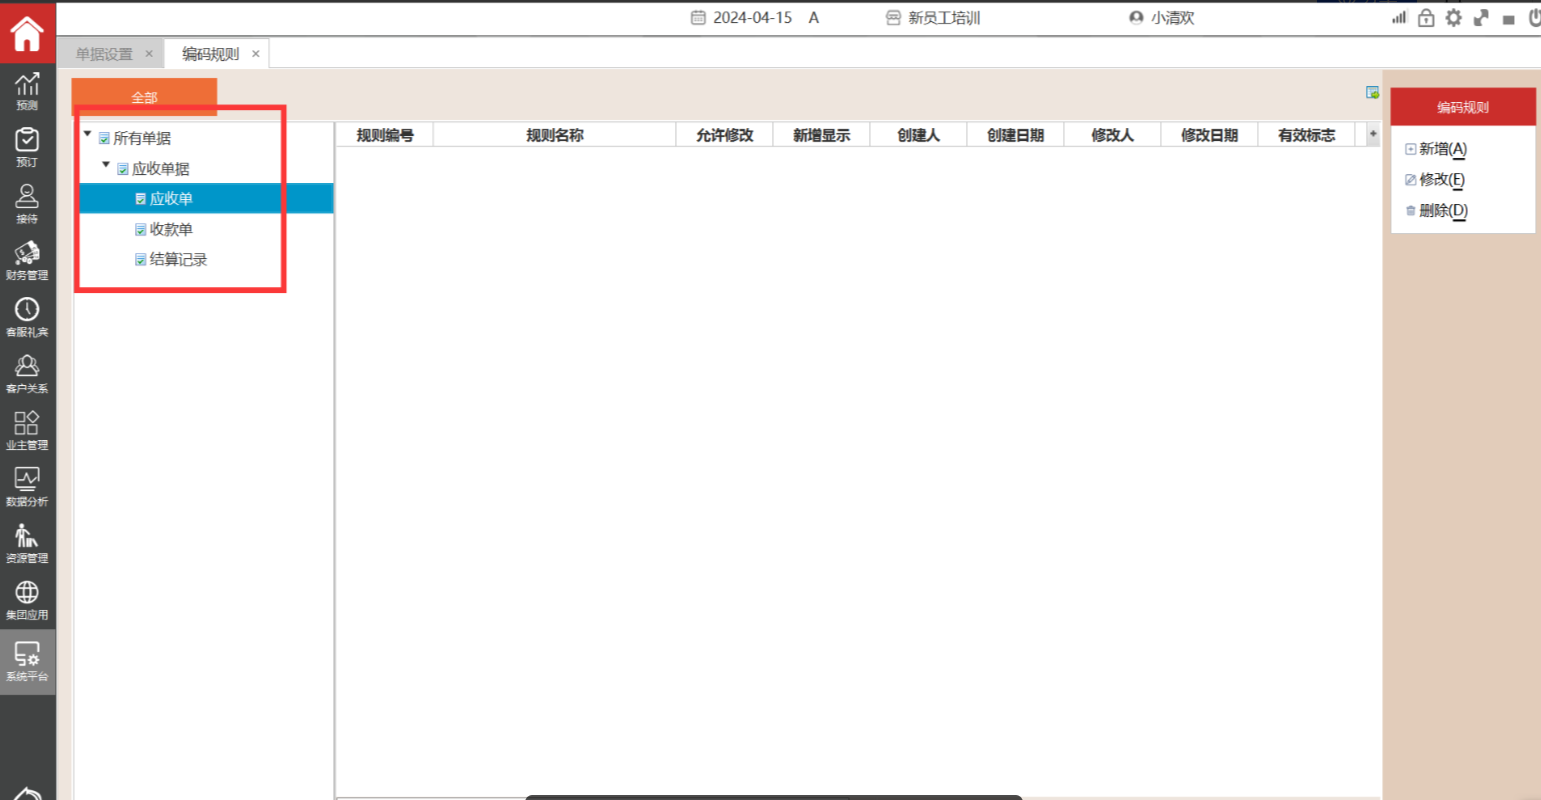Open the 预订 sidebar module

point(27,146)
